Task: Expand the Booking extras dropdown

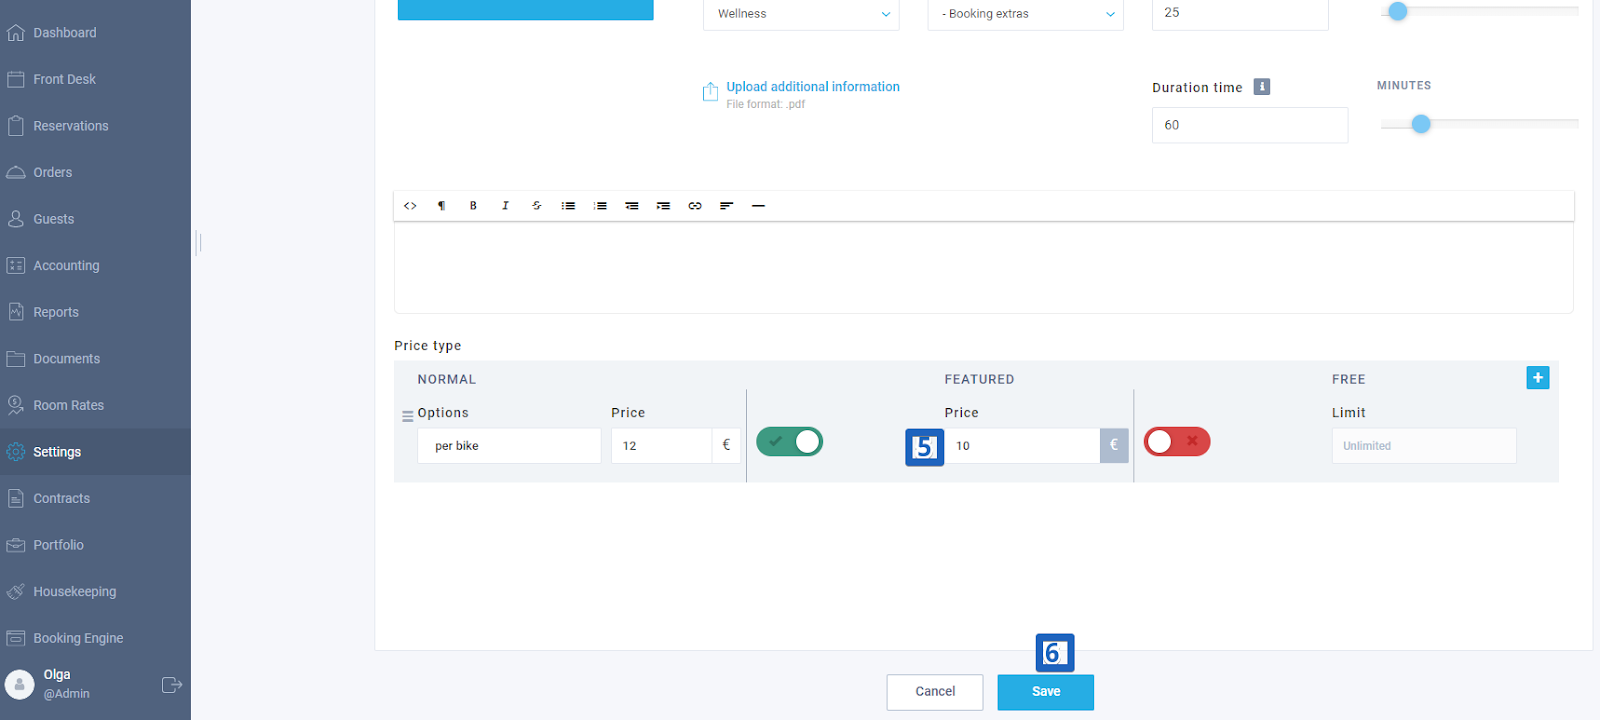Action: point(1025,14)
